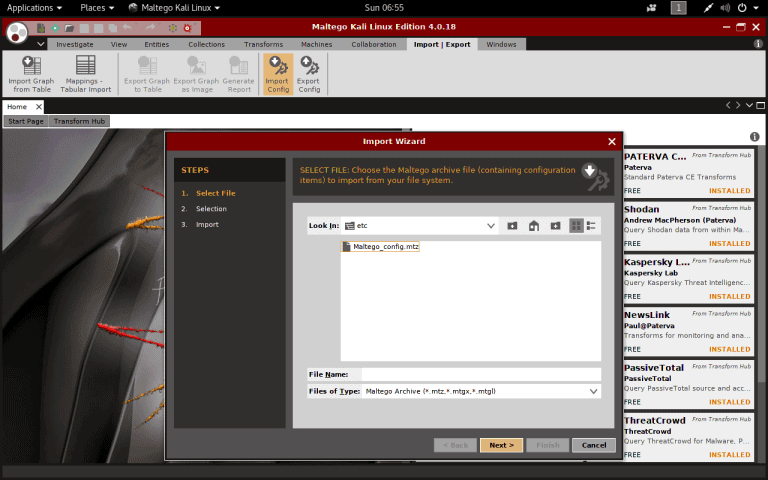The image size is (768, 480).
Task: Switch file chooser to details list view
Action: tap(591, 226)
